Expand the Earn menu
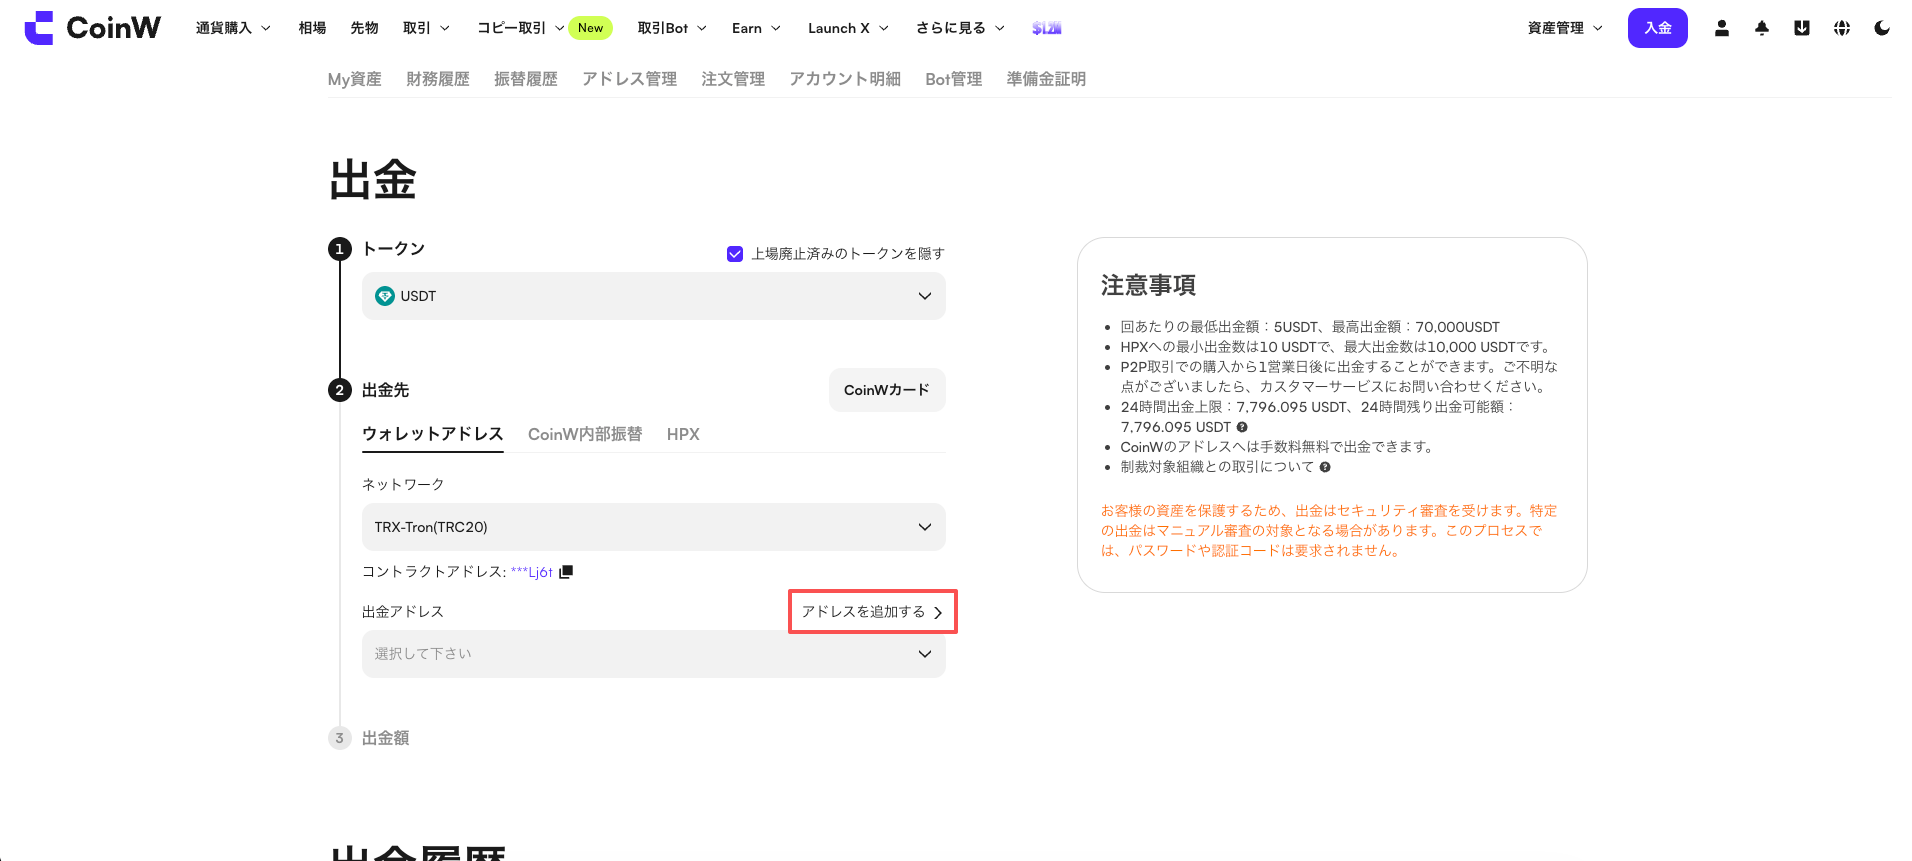 tap(756, 28)
